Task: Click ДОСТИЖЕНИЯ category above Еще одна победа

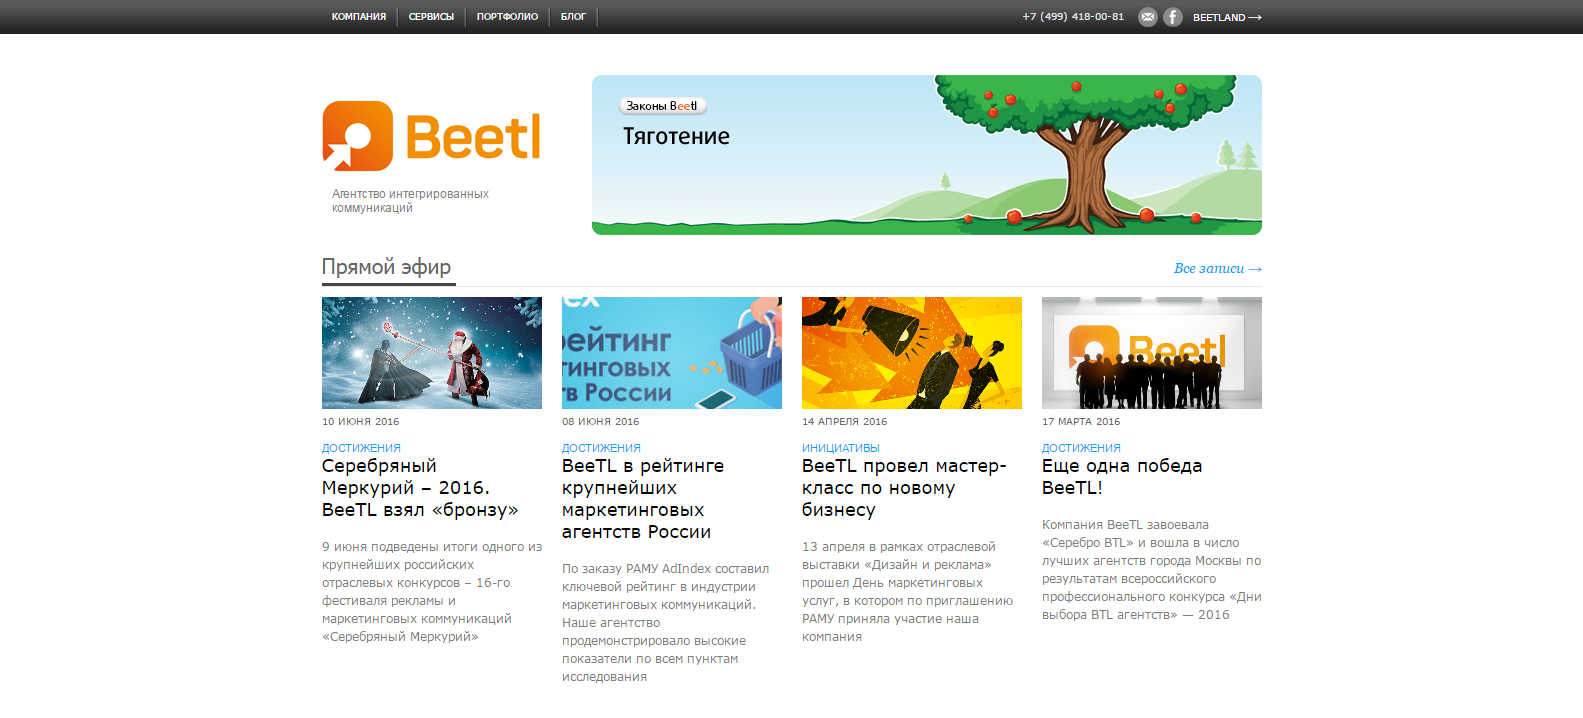Action: tap(1081, 448)
